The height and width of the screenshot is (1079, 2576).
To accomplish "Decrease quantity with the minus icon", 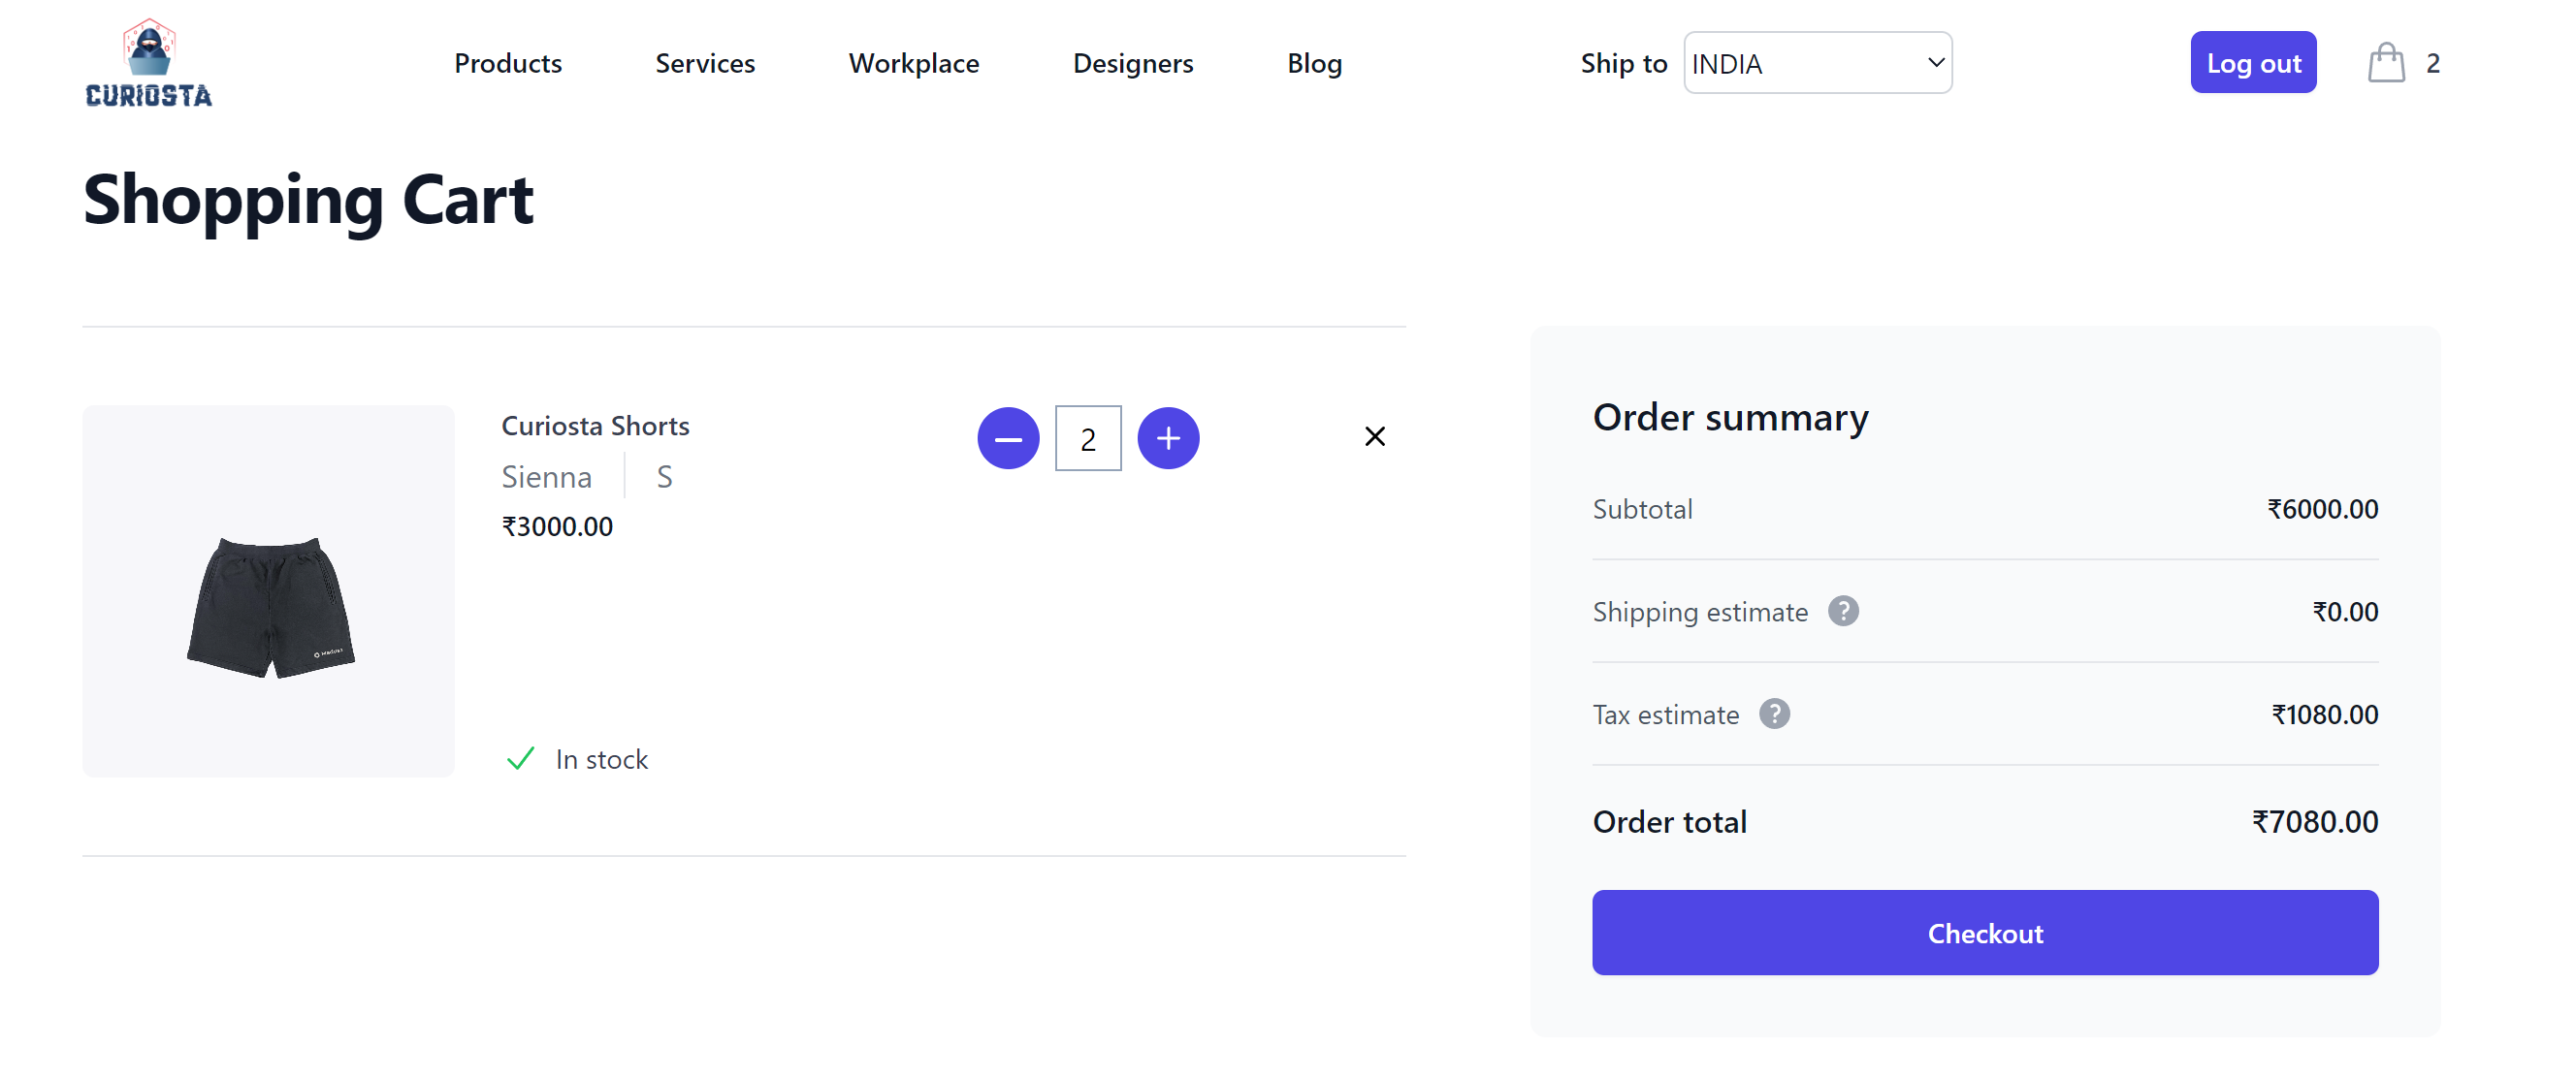I will (x=1008, y=437).
